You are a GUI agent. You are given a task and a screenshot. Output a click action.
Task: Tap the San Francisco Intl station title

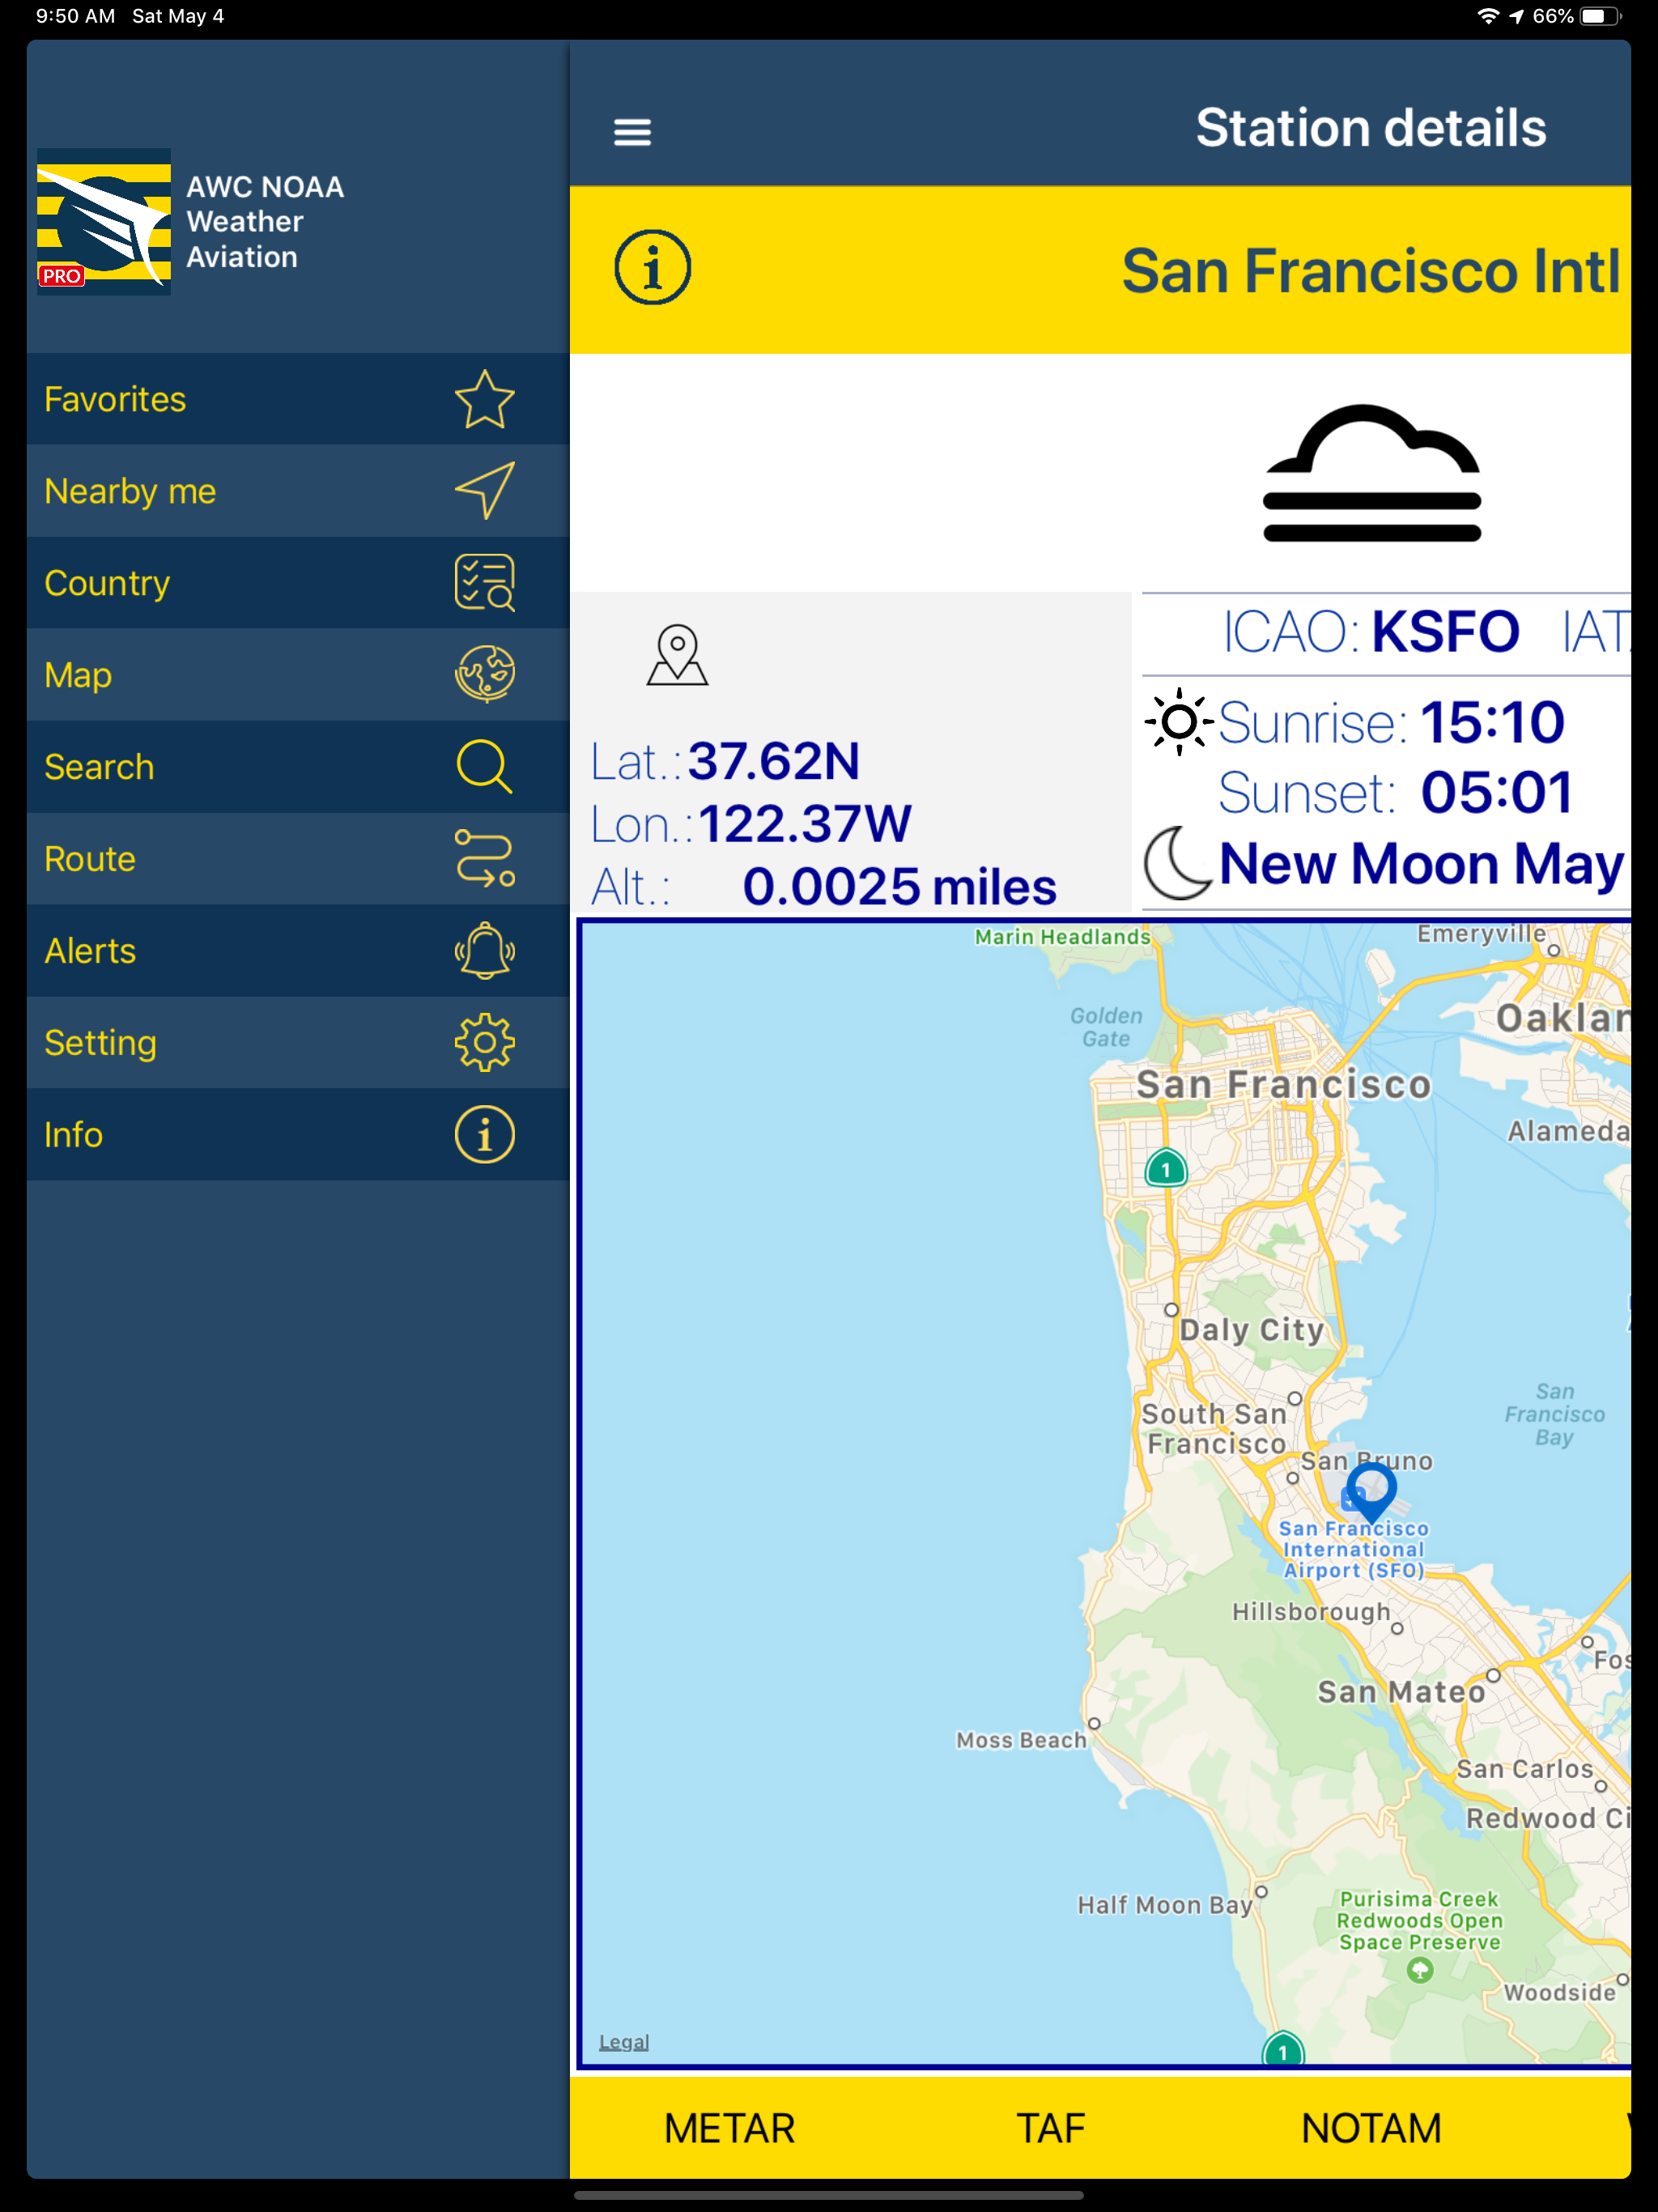coord(1370,270)
